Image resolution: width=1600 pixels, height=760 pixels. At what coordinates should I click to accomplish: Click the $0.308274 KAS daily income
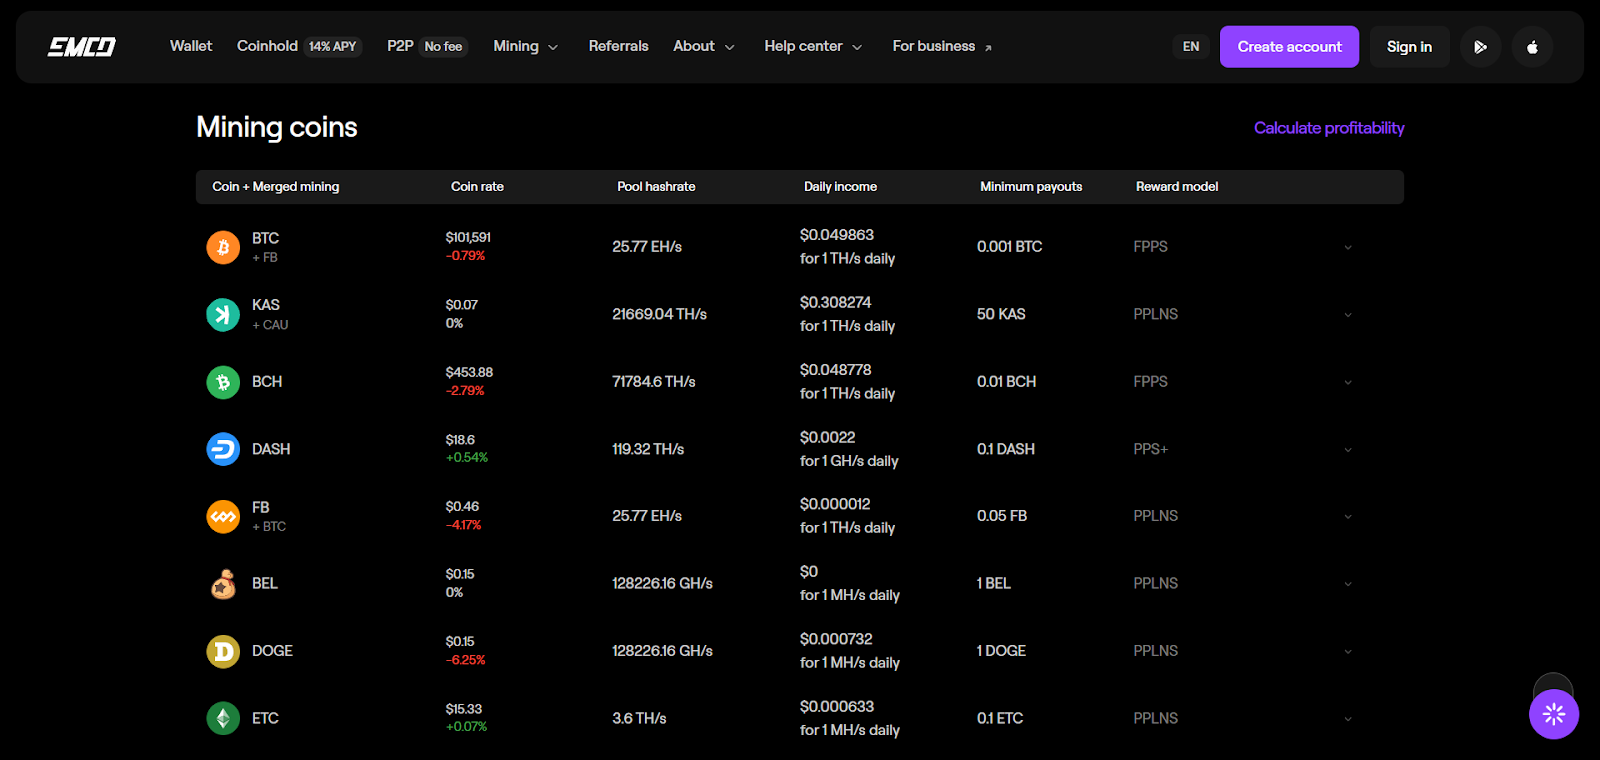pyautogui.click(x=835, y=302)
